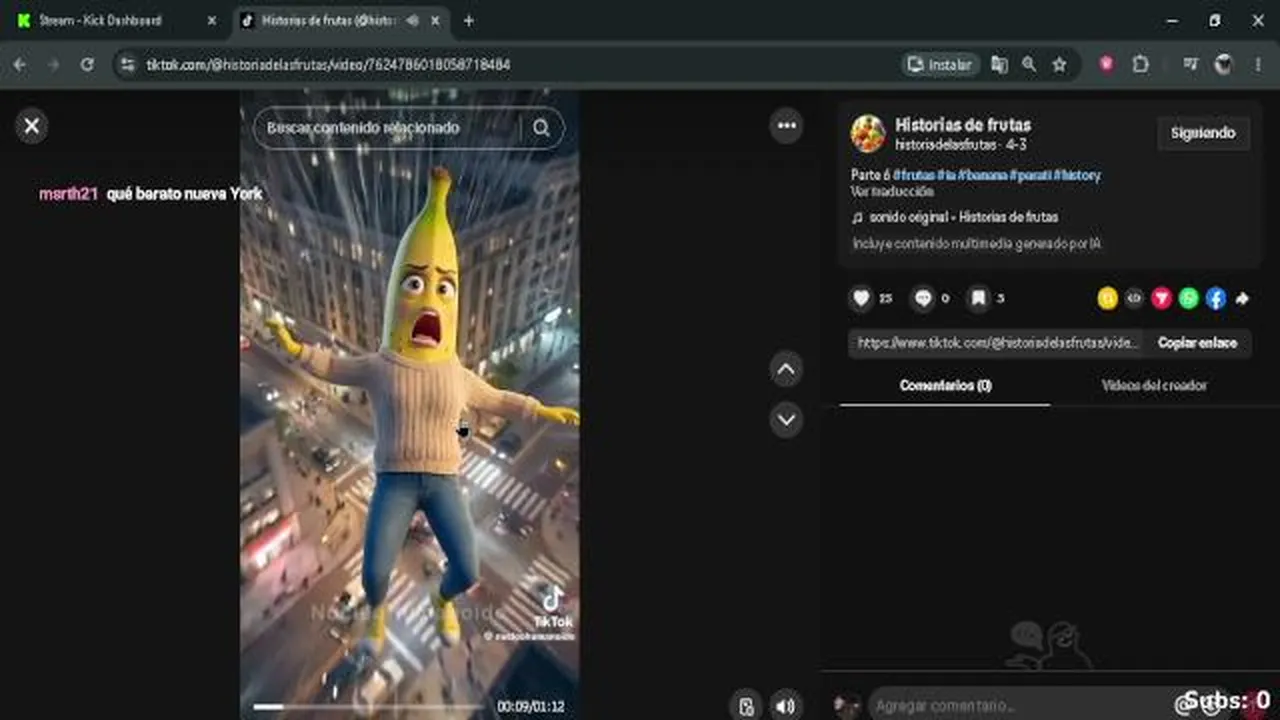Reload the current page
This screenshot has height=720, width=1280.
[x=87, y=64]
